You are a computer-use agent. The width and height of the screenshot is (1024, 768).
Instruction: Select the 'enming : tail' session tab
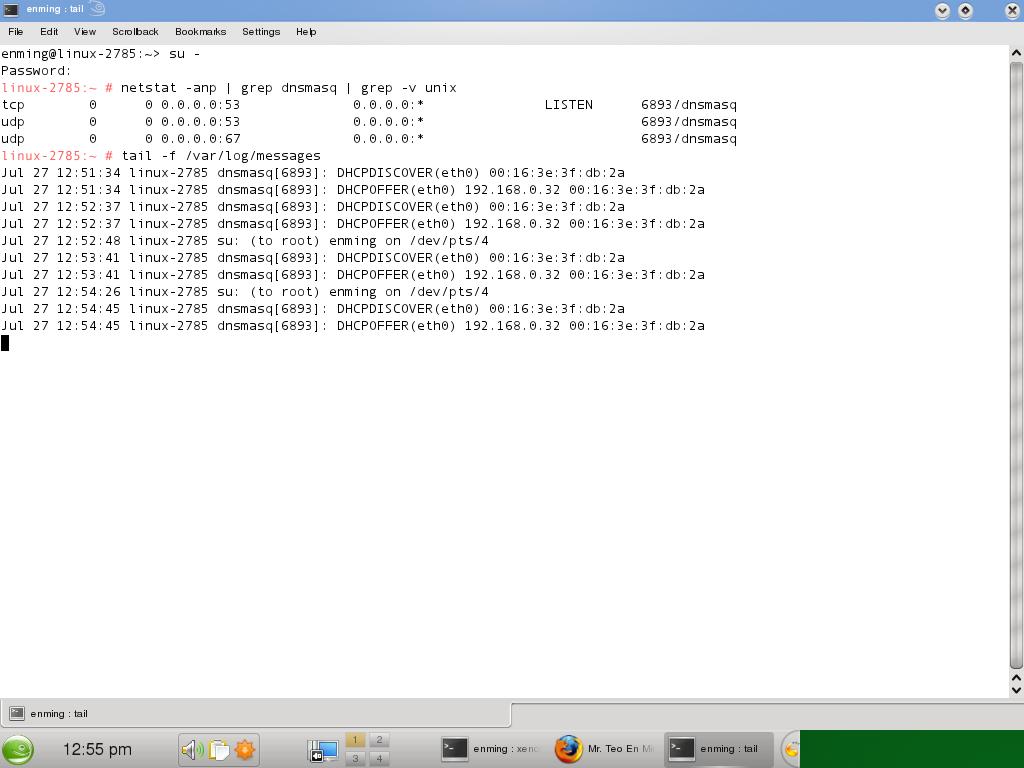pos(255,713)
